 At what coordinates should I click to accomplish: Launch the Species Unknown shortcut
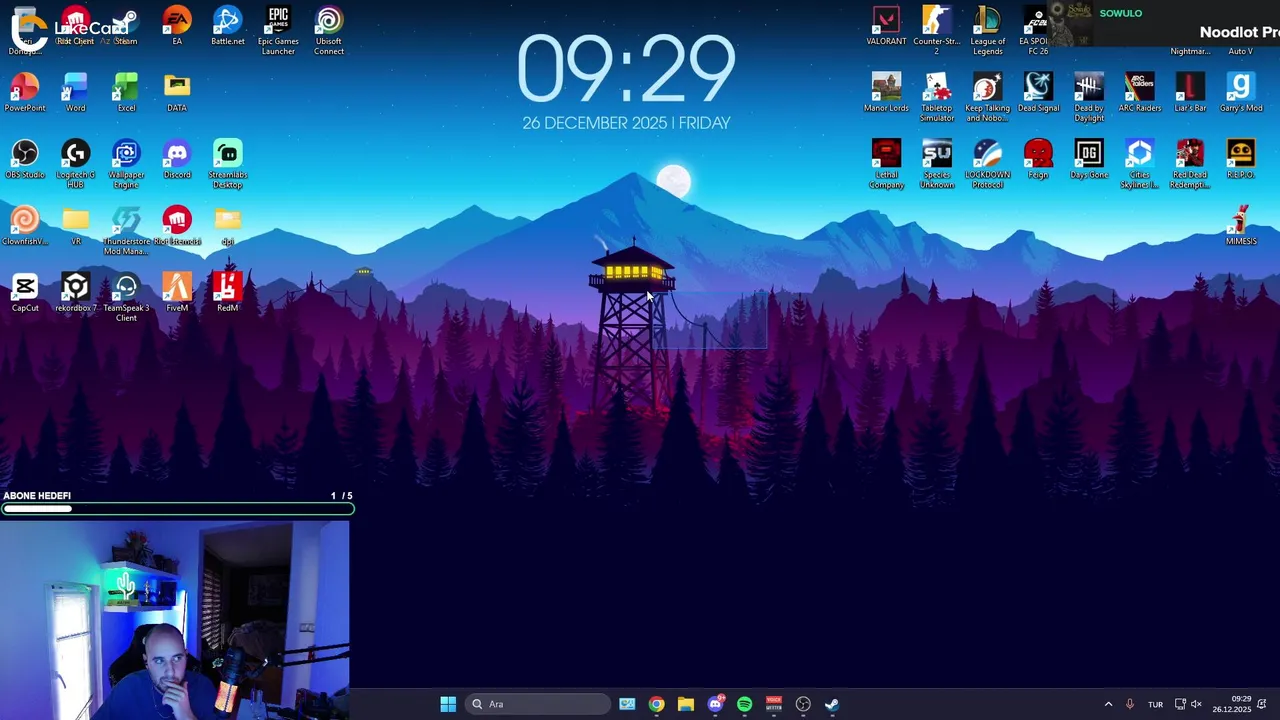click(937, 164)
